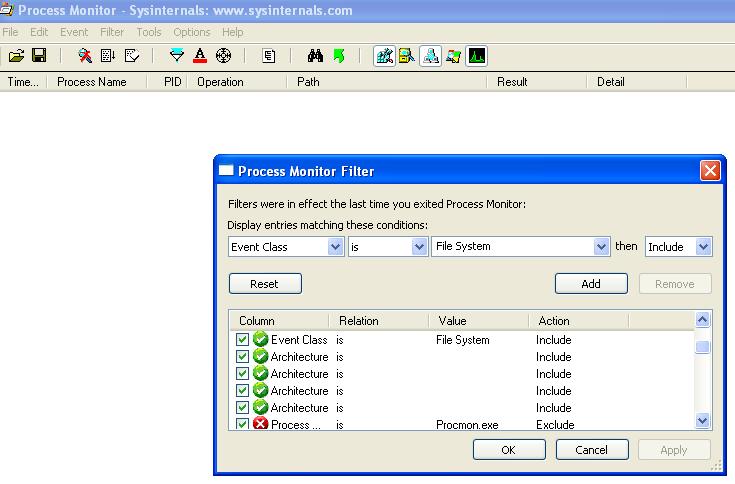Image resolution: width=735 pixels, height=484 pixels.
Task: Confirm filter with OK button
Action: pos(509,450)
